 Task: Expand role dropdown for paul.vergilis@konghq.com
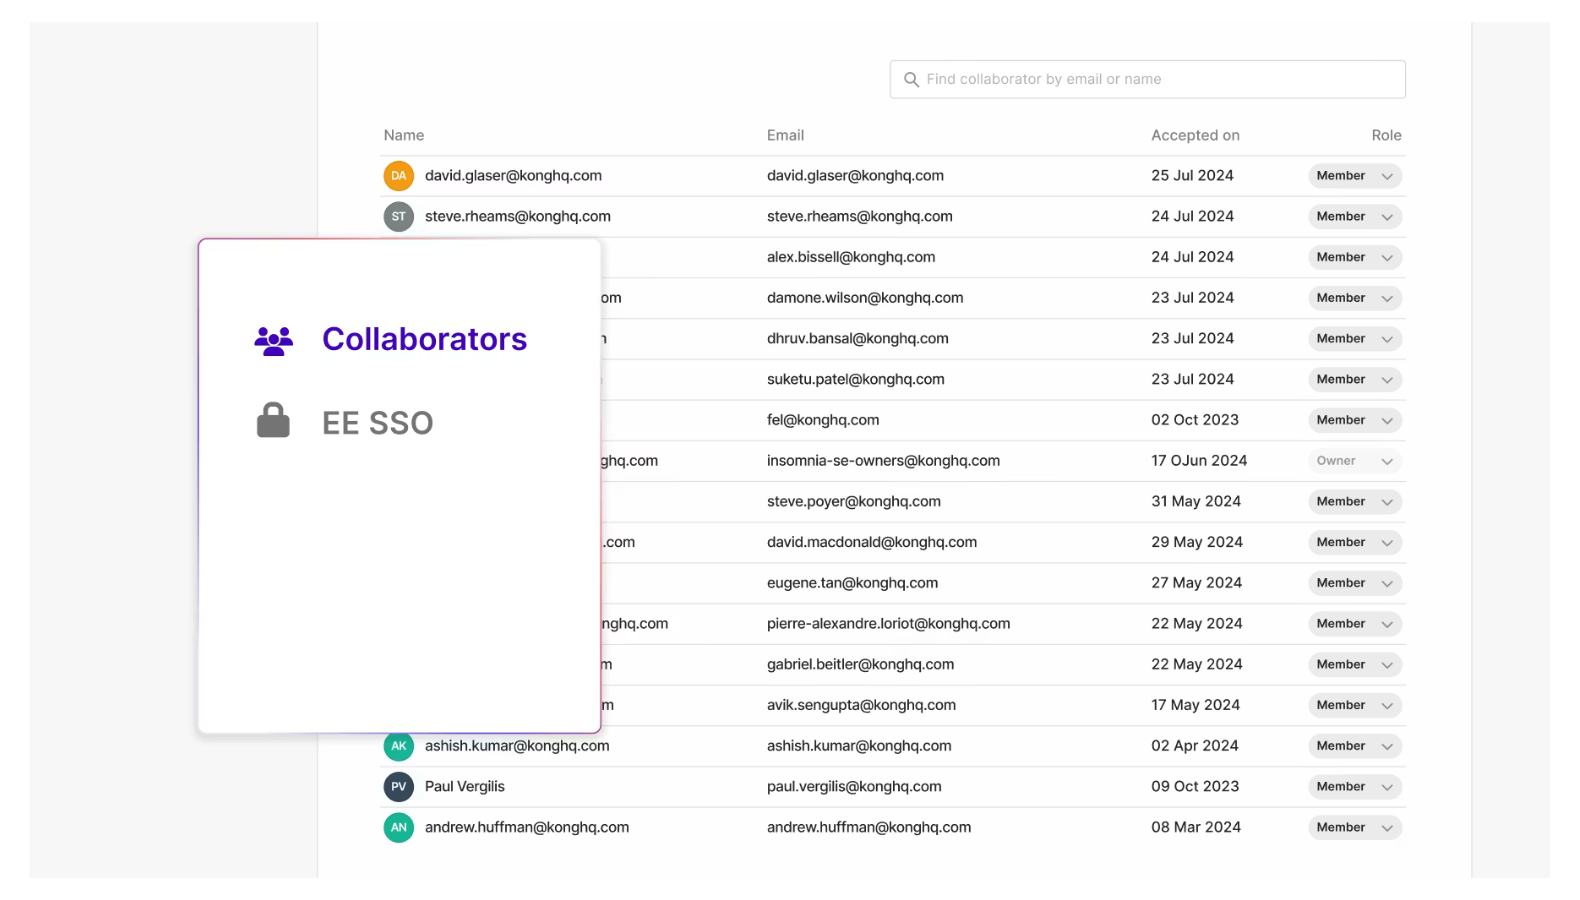point(1355,787)
